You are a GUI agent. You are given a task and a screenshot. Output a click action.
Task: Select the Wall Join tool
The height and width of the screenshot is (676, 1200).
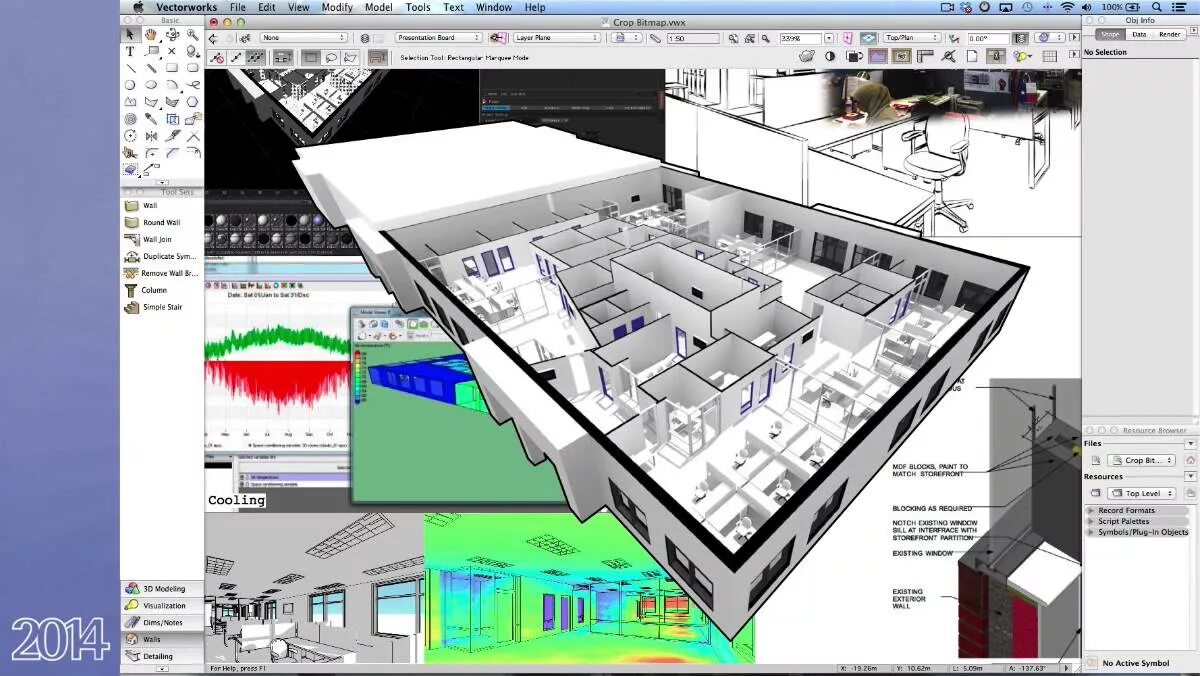(162, 239)
